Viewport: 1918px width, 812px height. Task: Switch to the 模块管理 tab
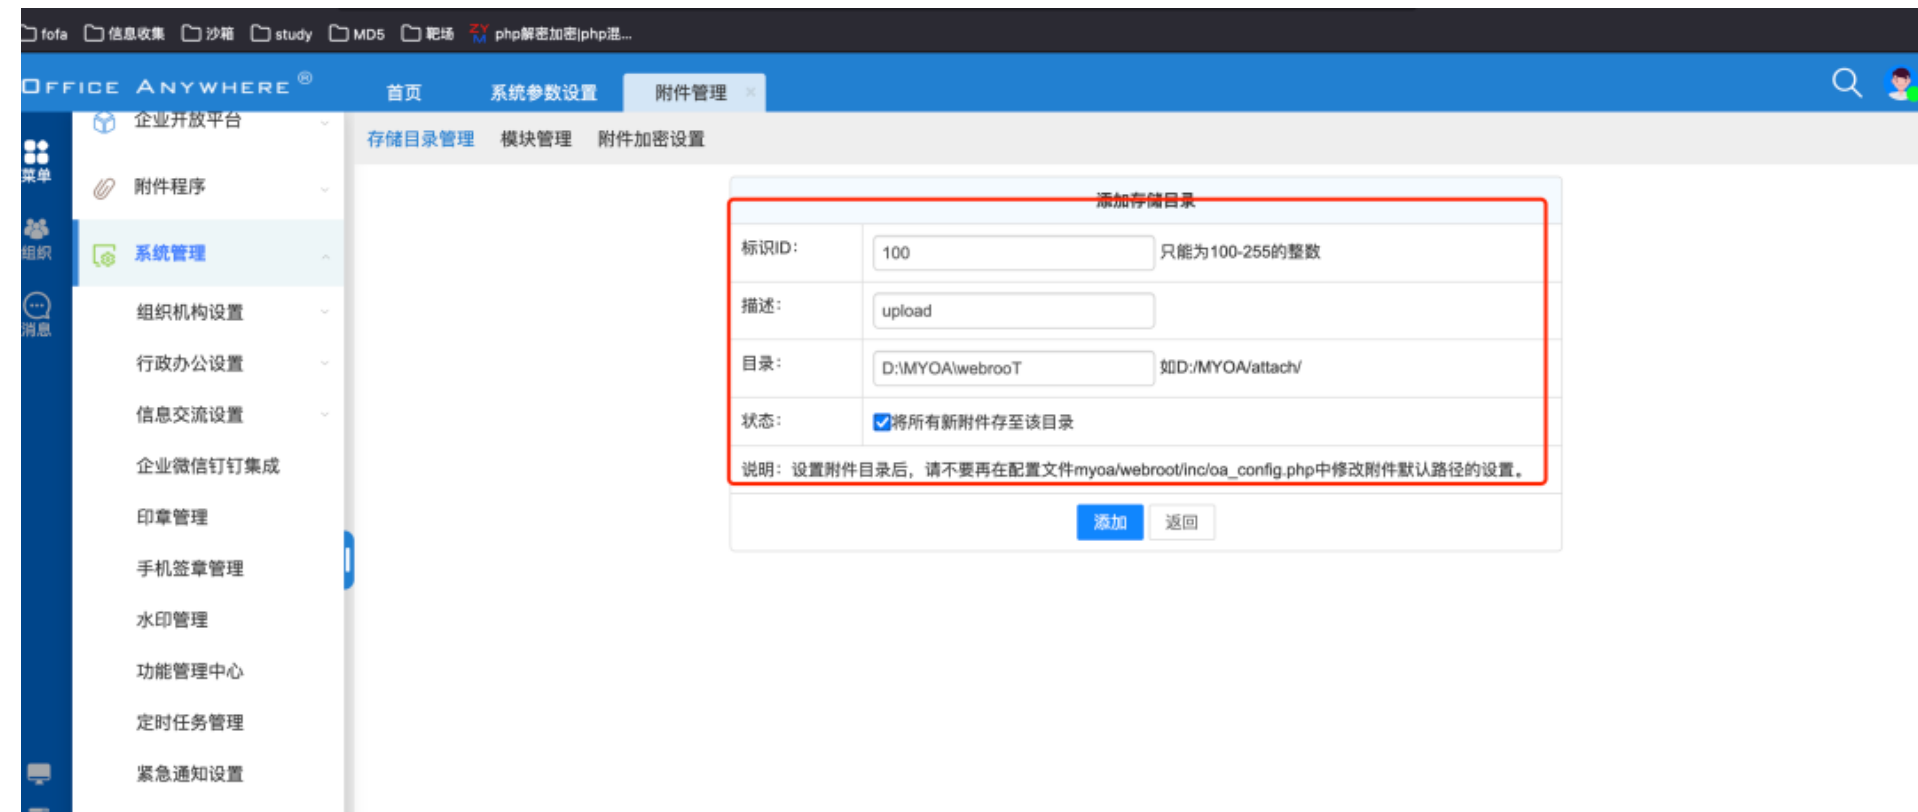pos(536,139)
